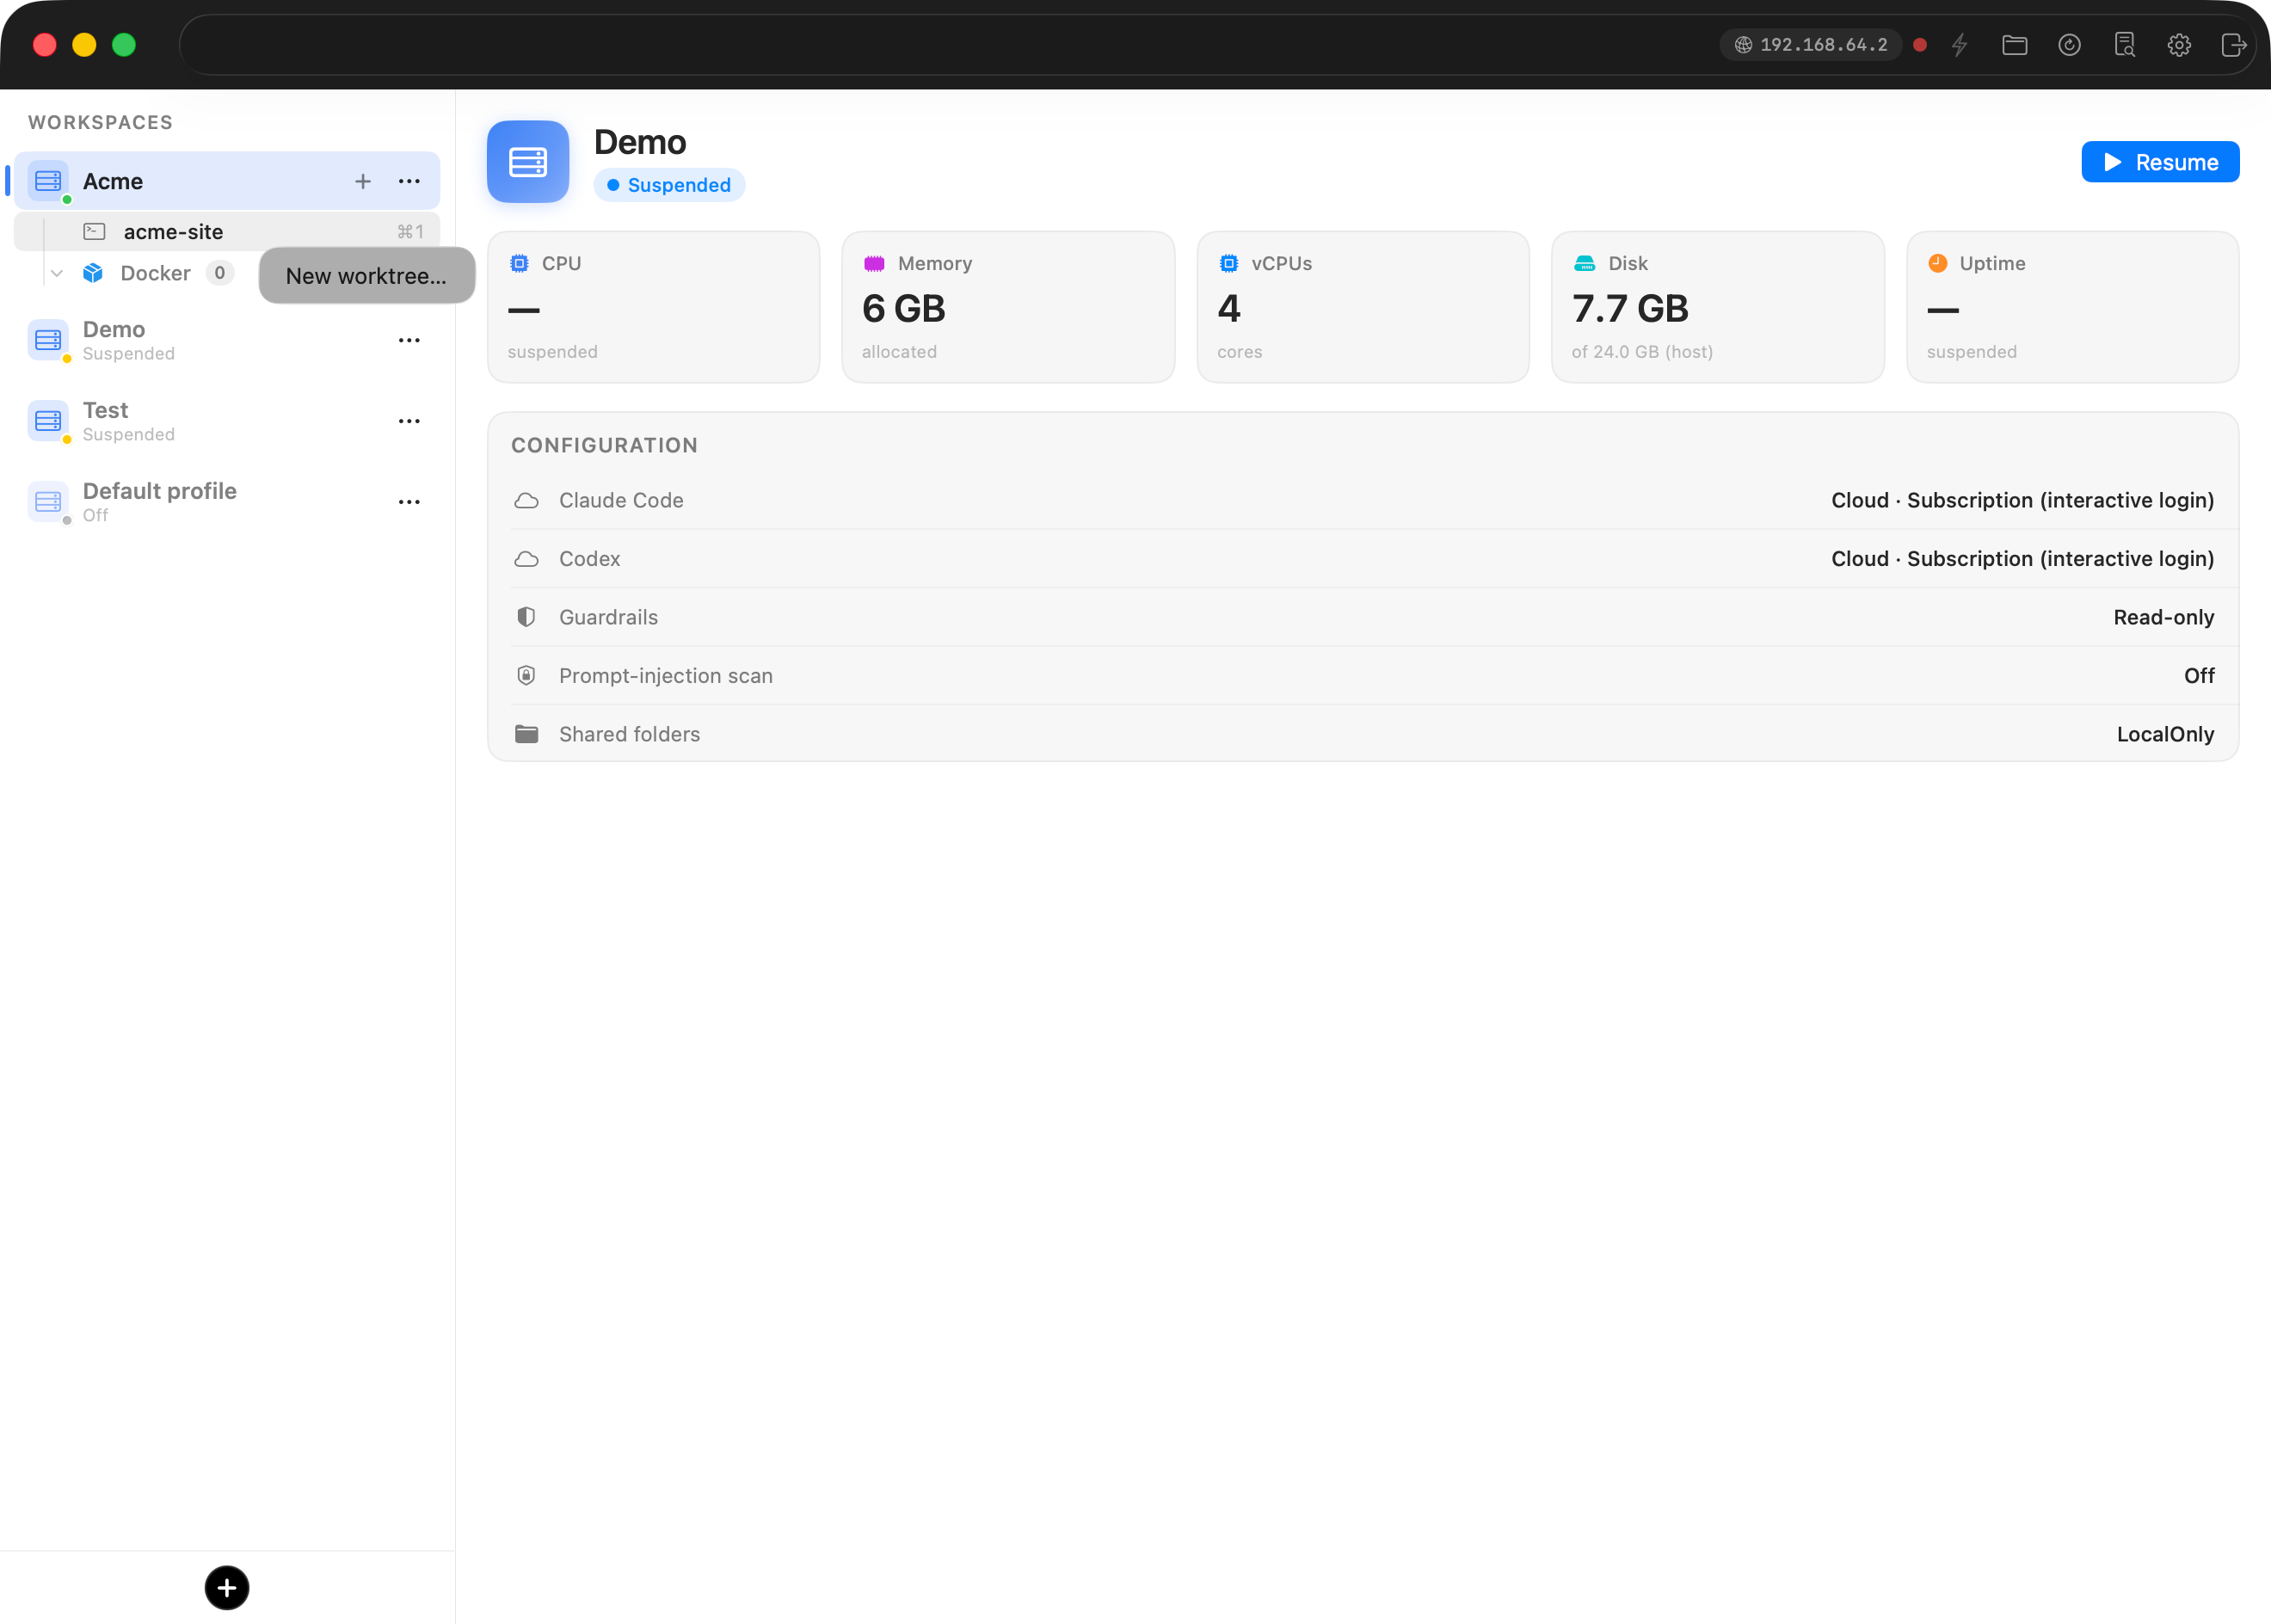Image resolution: width=2271 pixels, height=1624 pixels.
Task: Click the exit arrow icon at top right
Action: [x=2233, y=45]
